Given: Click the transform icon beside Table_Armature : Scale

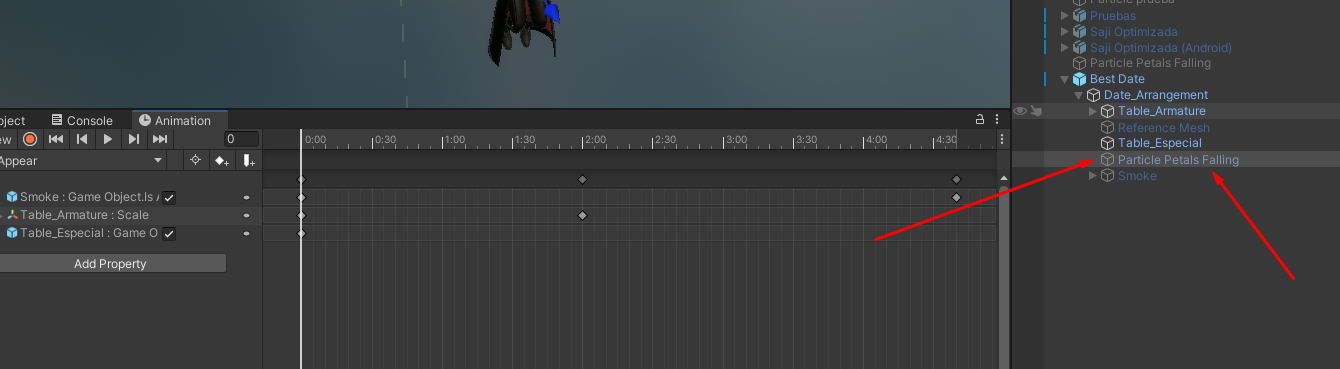Looking at the screenshot, I should (x=12, y=215).
